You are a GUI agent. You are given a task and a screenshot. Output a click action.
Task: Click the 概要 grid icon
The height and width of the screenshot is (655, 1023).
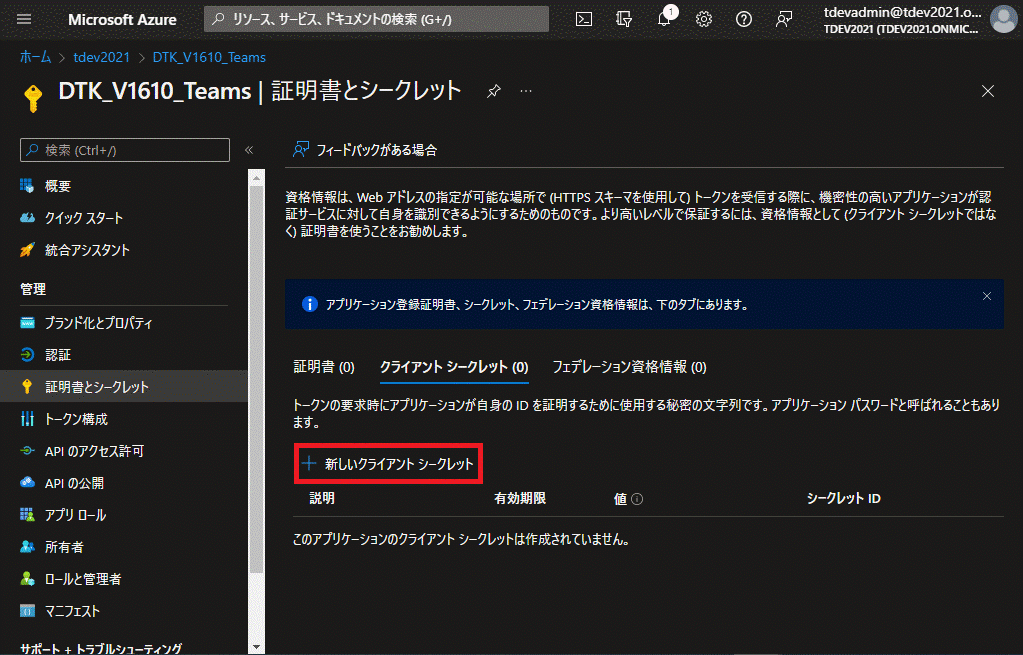tap(27, 186)
